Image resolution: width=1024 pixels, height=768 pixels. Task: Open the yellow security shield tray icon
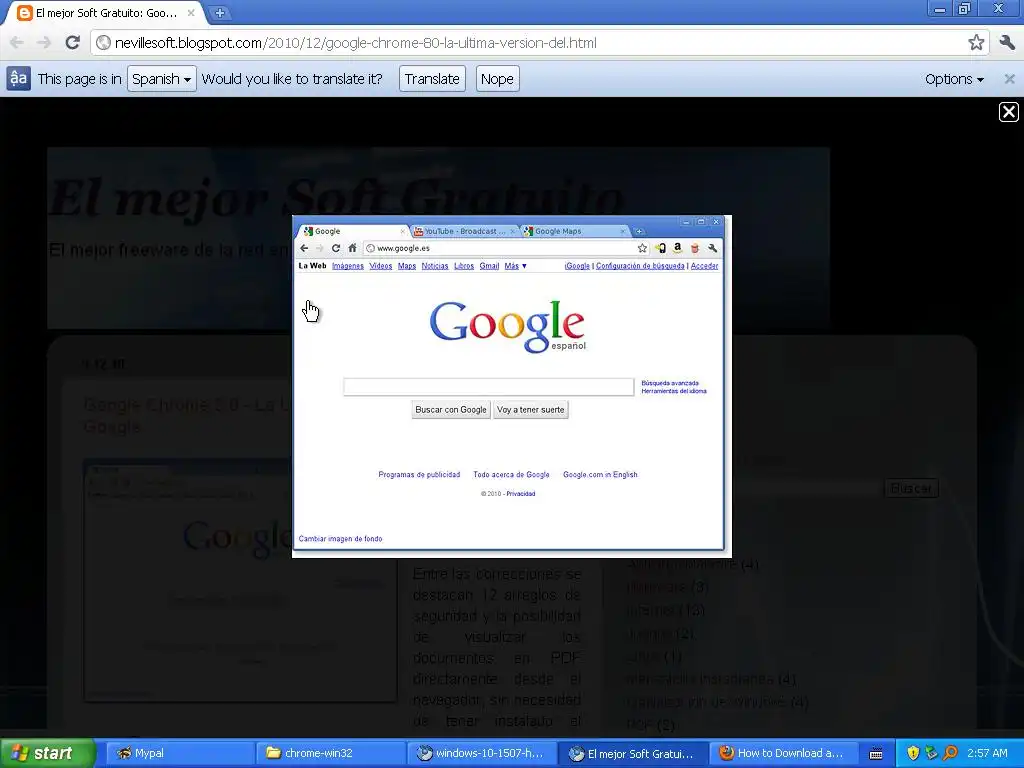tap(913, 753)
